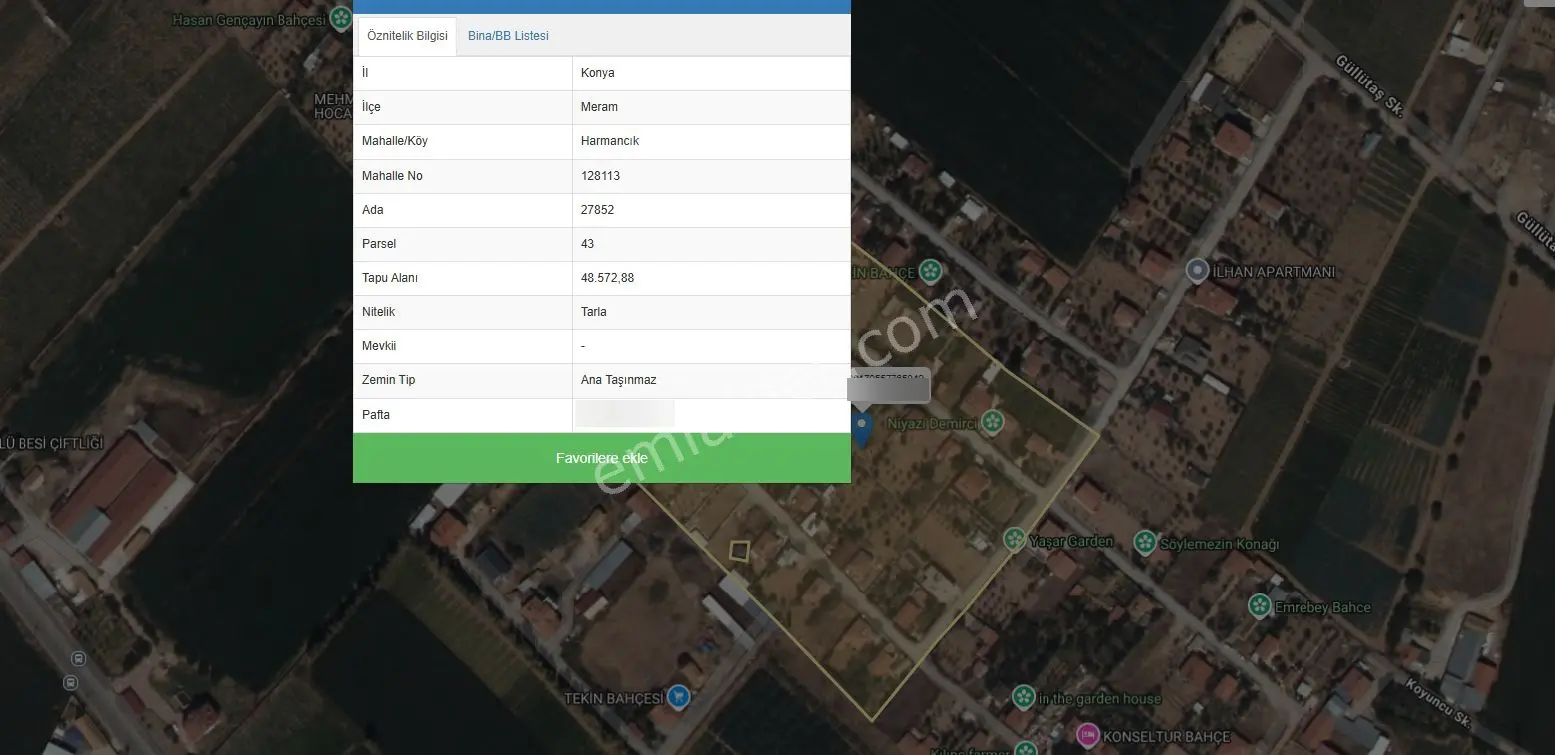Select the pink KONSELTUR BAHÇE marker
The image size is (1555, 755).
click(1088, 736)
